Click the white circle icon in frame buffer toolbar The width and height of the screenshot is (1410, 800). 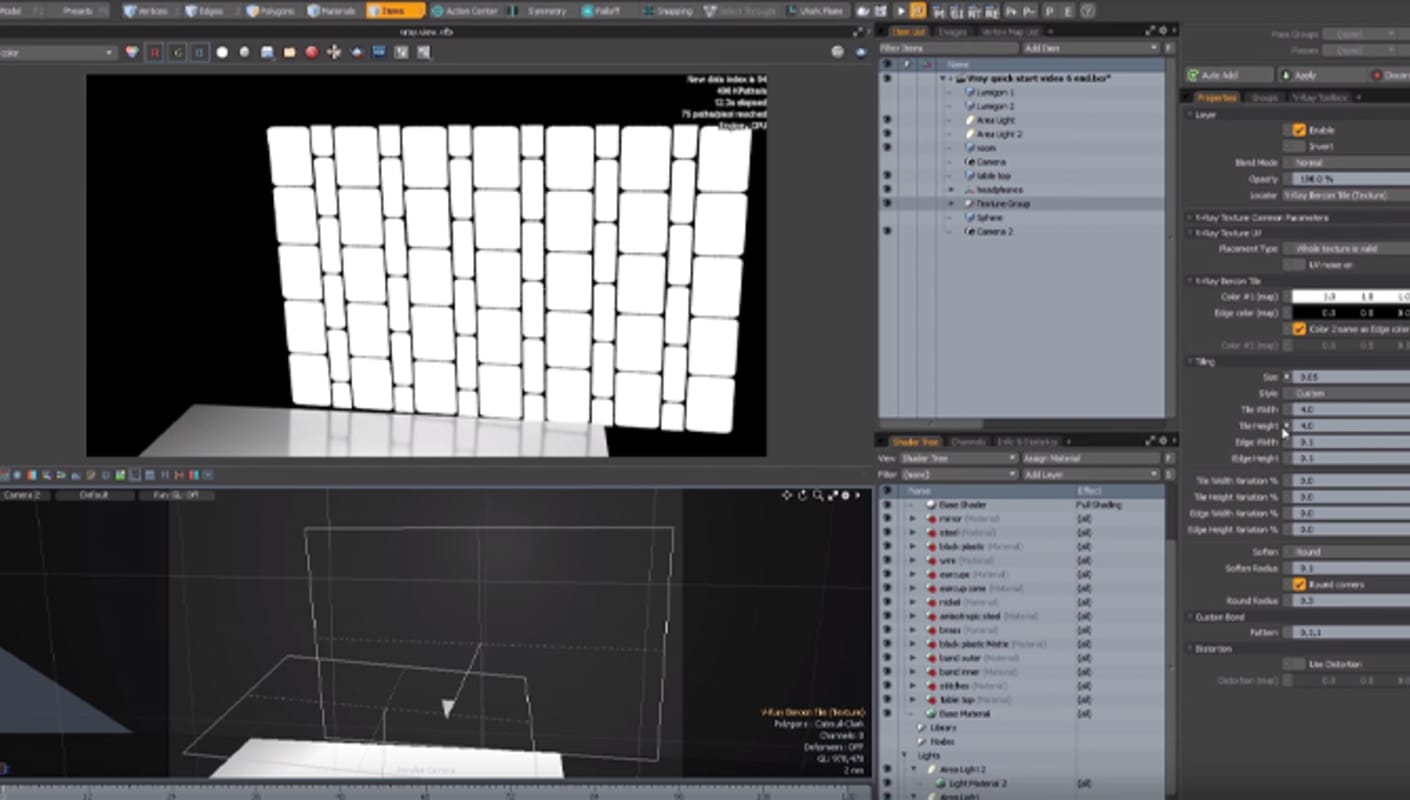tap(222, 52)
